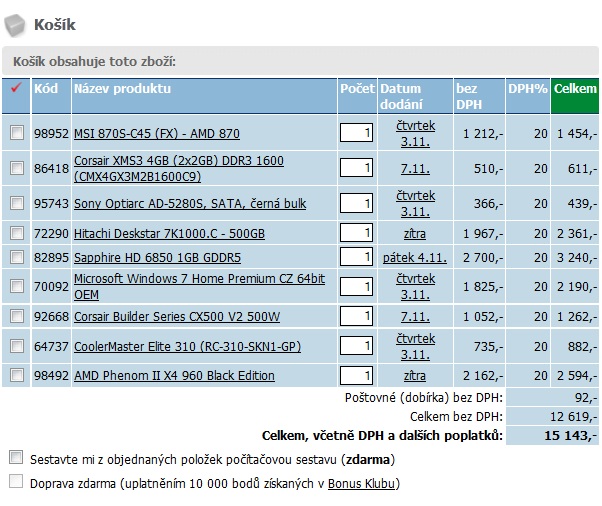
Task: Click quantity field for Sapphire HD 6850
Action: (x=356, y=256)
